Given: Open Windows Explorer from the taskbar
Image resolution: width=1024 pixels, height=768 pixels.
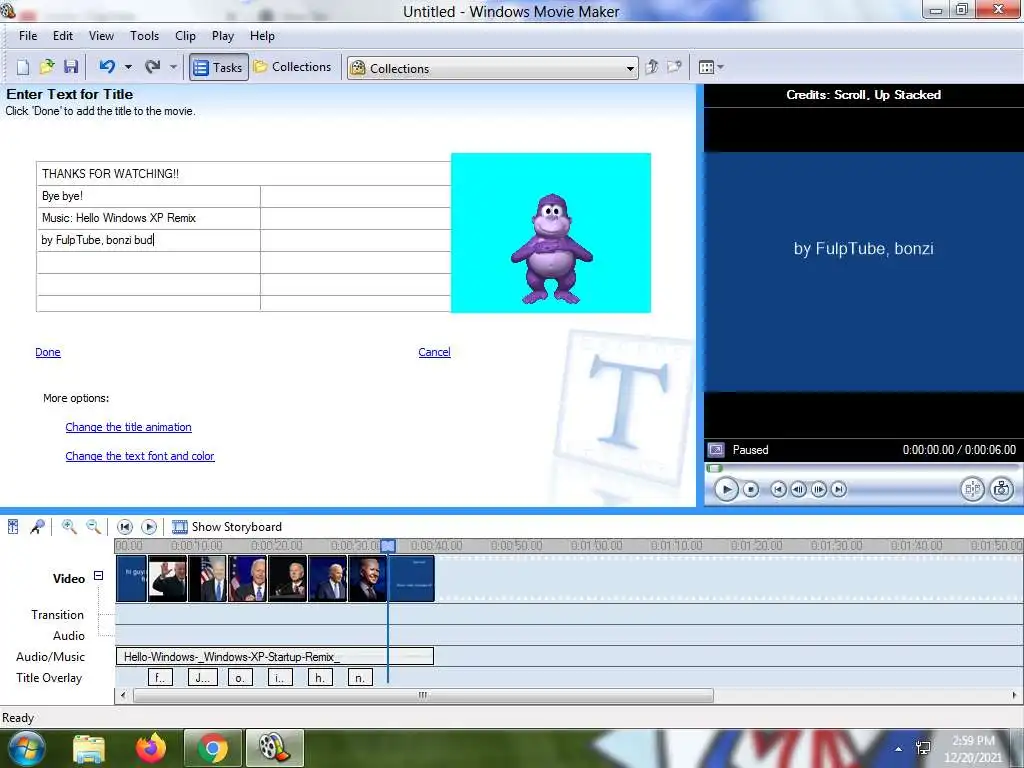Looking at the screenshot, I should click(89, 749).
